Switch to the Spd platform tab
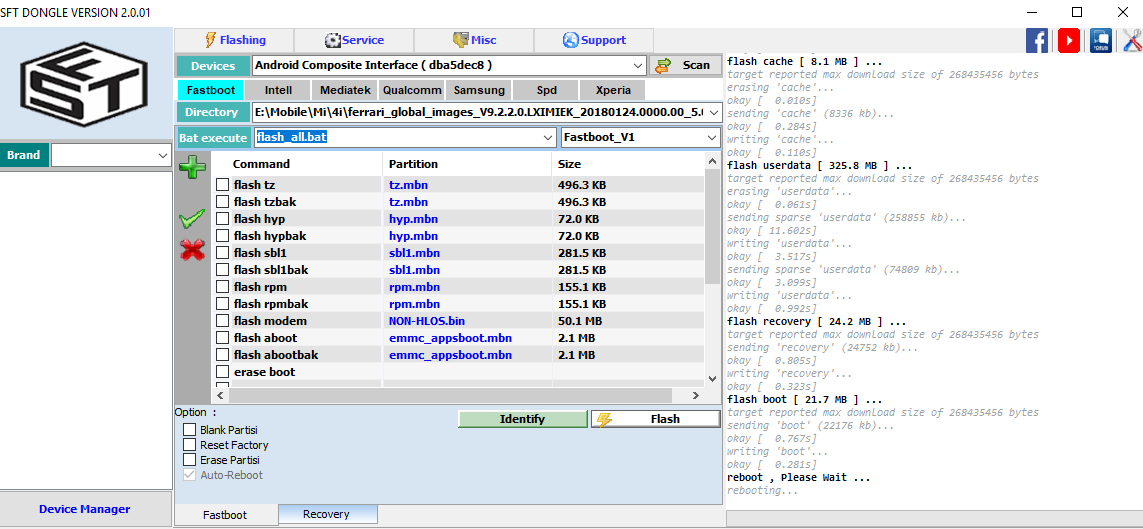This screenshot has height=529, width=1143. pyautogui.click(x=546, y=90)
